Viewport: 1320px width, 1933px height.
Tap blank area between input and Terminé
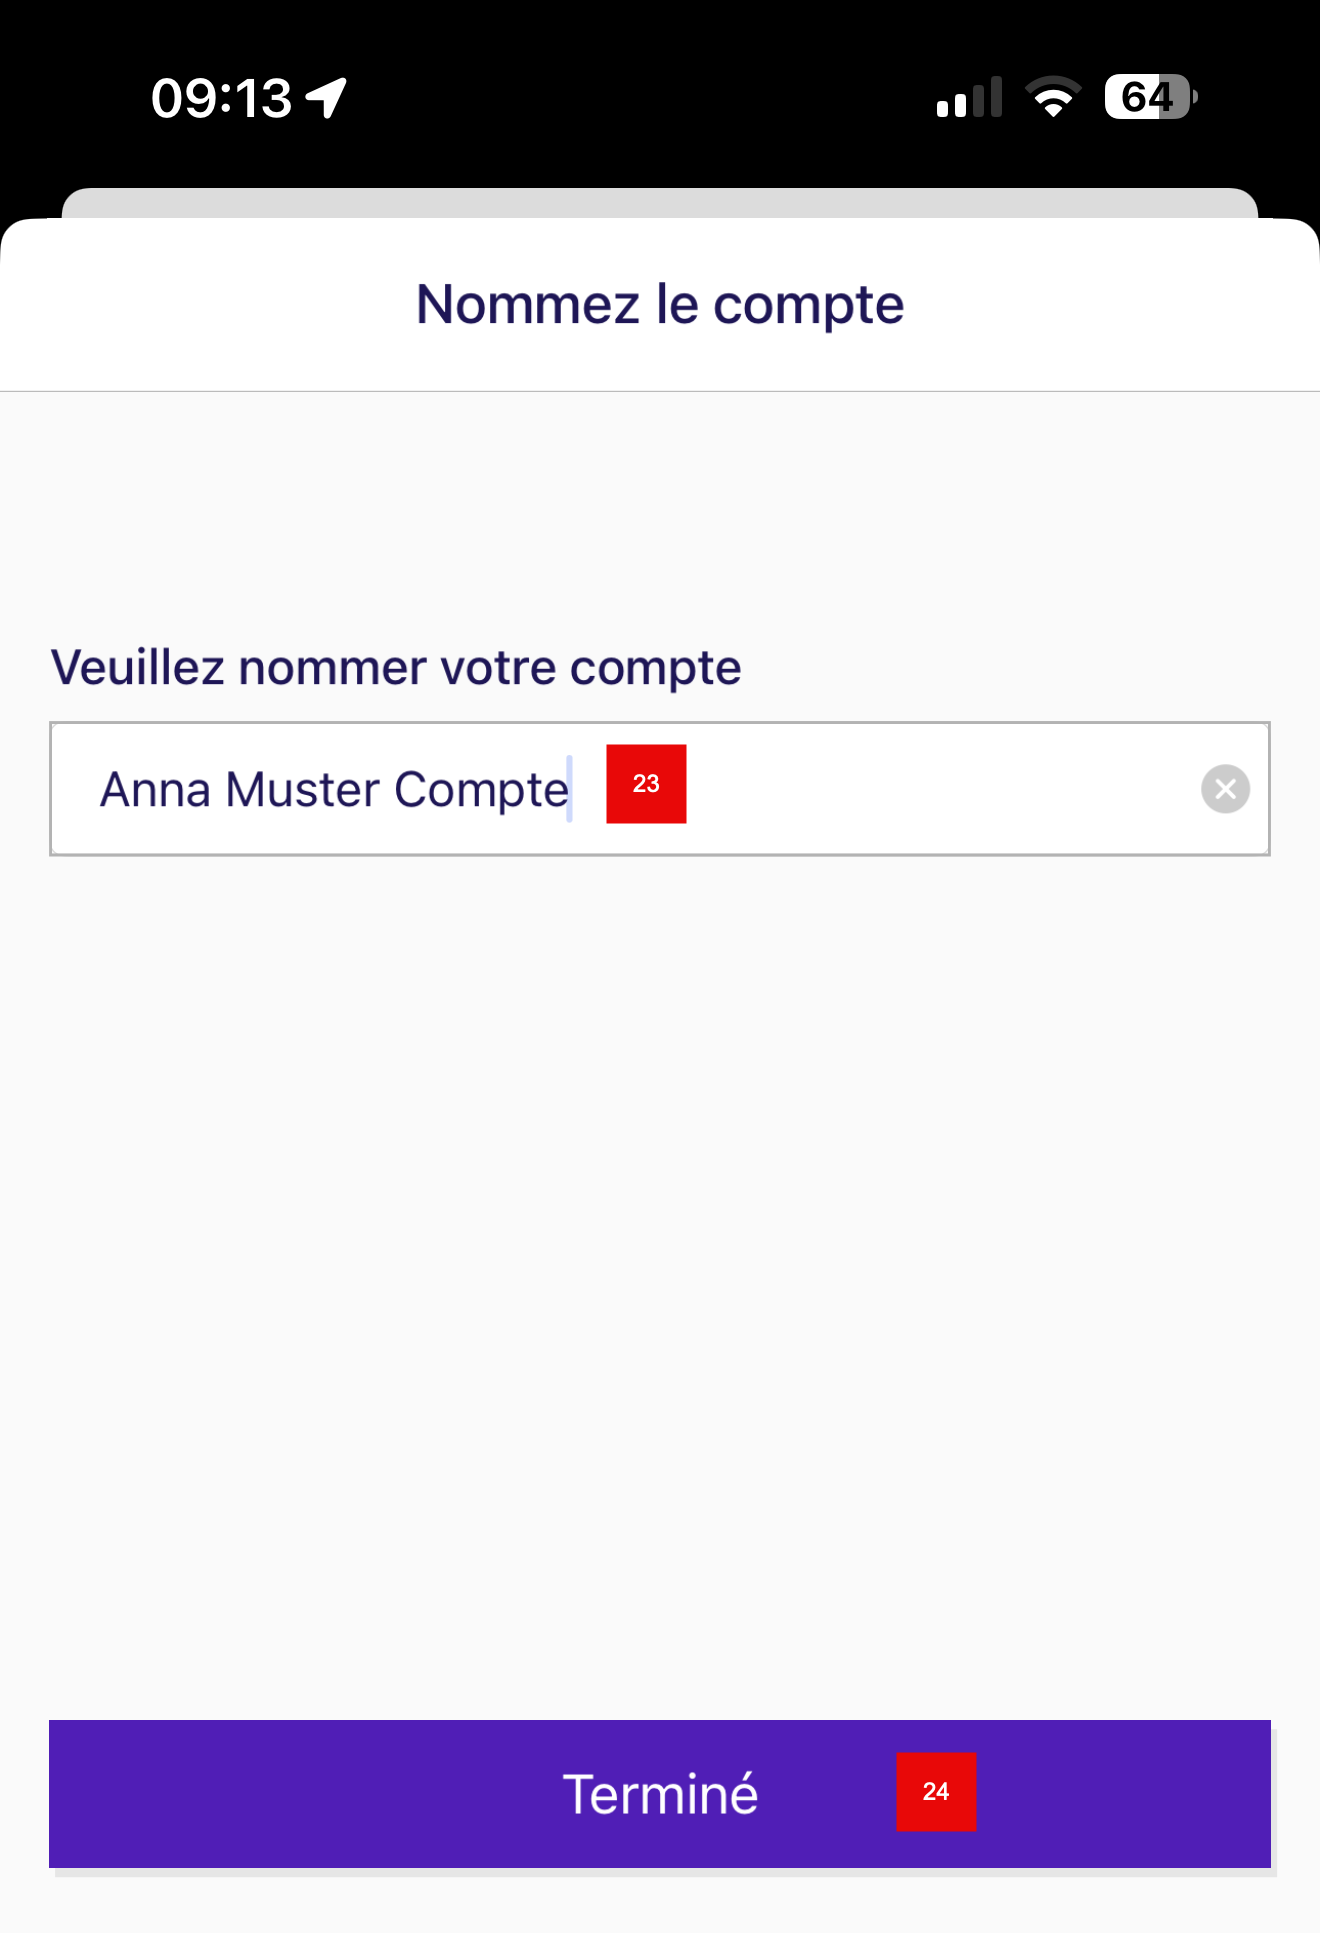[660, 1280]
